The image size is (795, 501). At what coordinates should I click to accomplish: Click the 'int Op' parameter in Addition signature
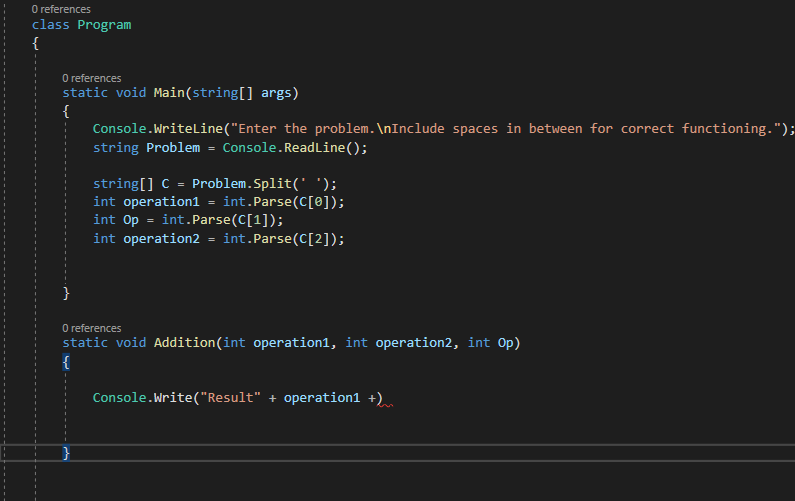490,343
